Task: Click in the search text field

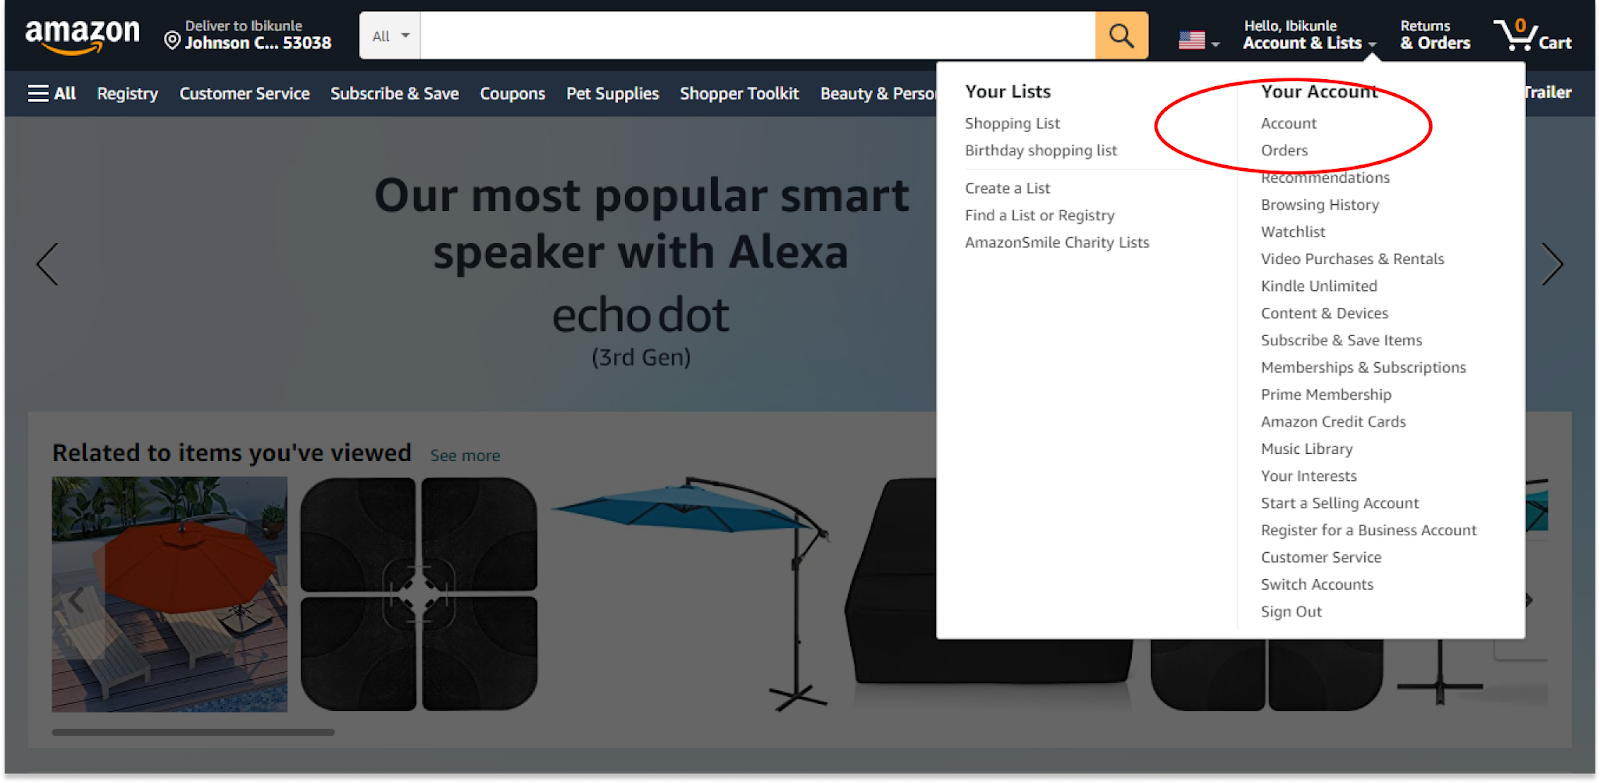Action: pyautogui.click(x=758, y=36)
